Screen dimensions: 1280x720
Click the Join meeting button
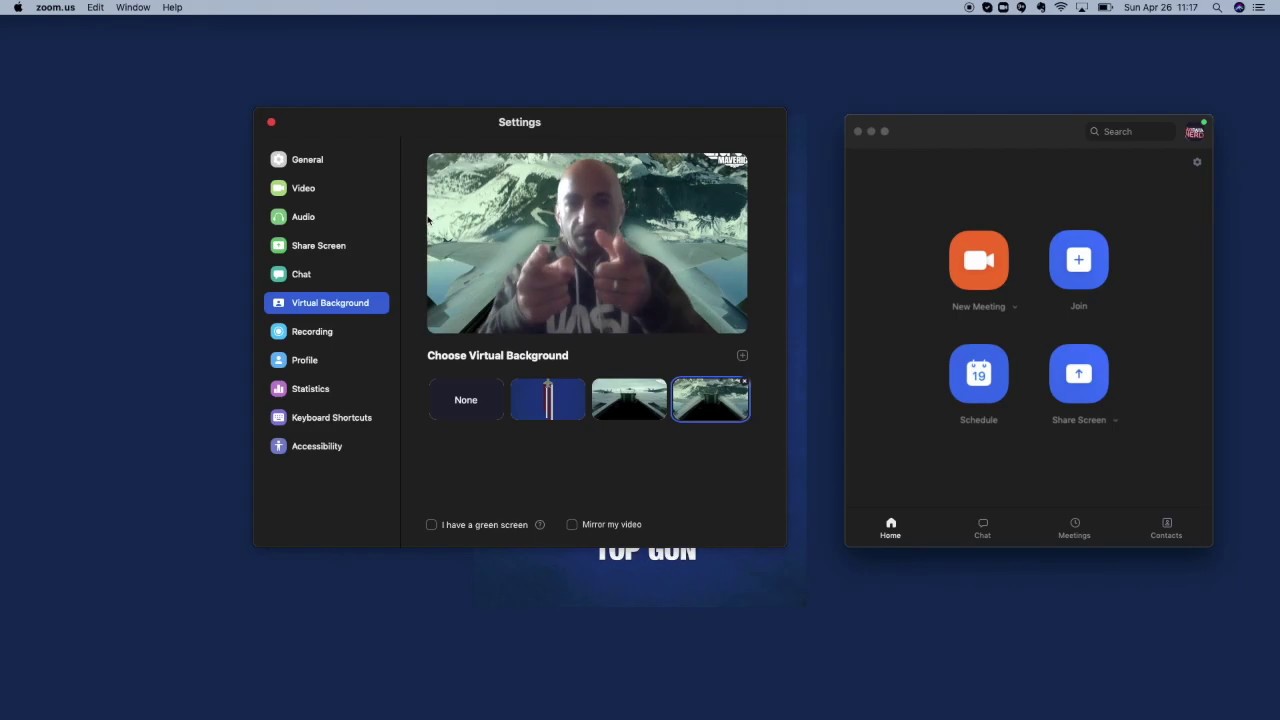click(1079, 260)
